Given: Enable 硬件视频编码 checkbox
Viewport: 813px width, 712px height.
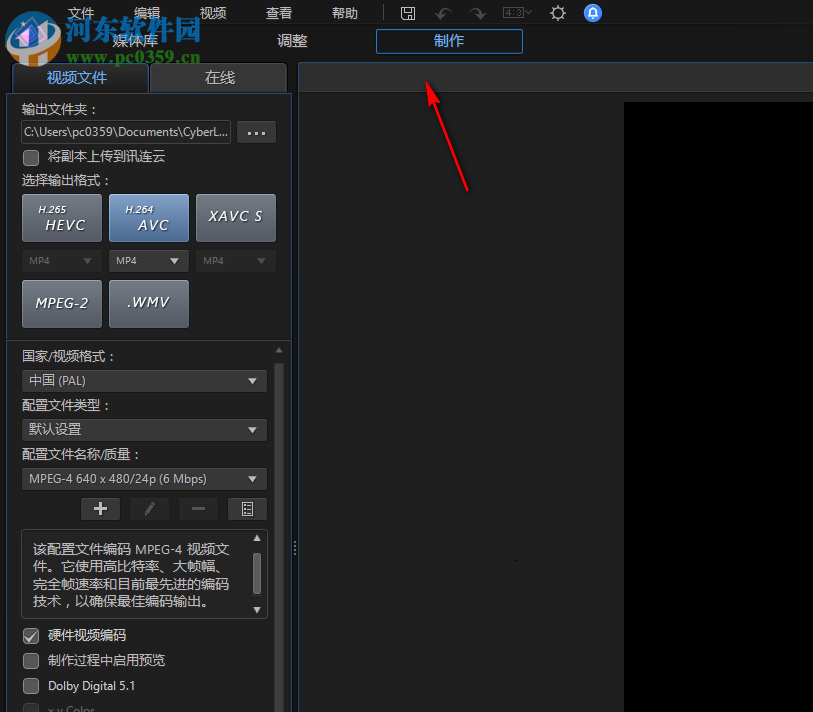Looking at the screenshot, I should [x=31, y=636].
